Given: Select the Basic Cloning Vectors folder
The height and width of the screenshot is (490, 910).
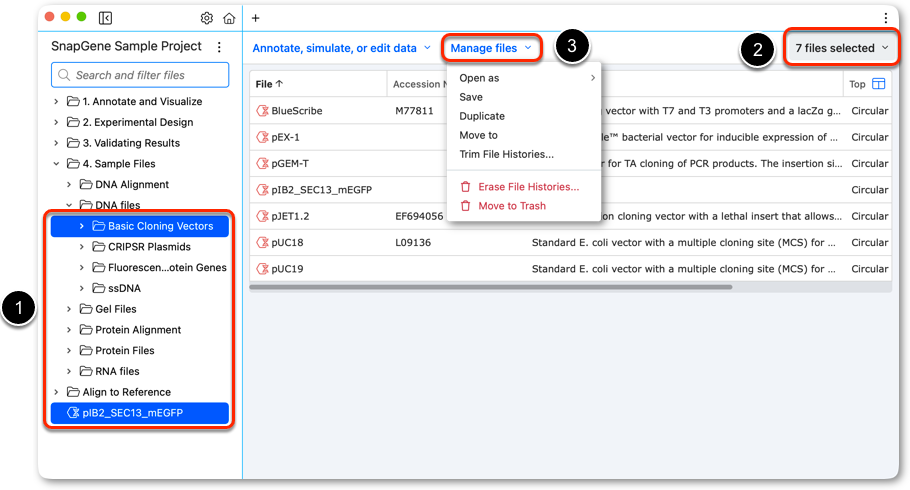Looking at the screenshot, I should (x=140, y=226).
